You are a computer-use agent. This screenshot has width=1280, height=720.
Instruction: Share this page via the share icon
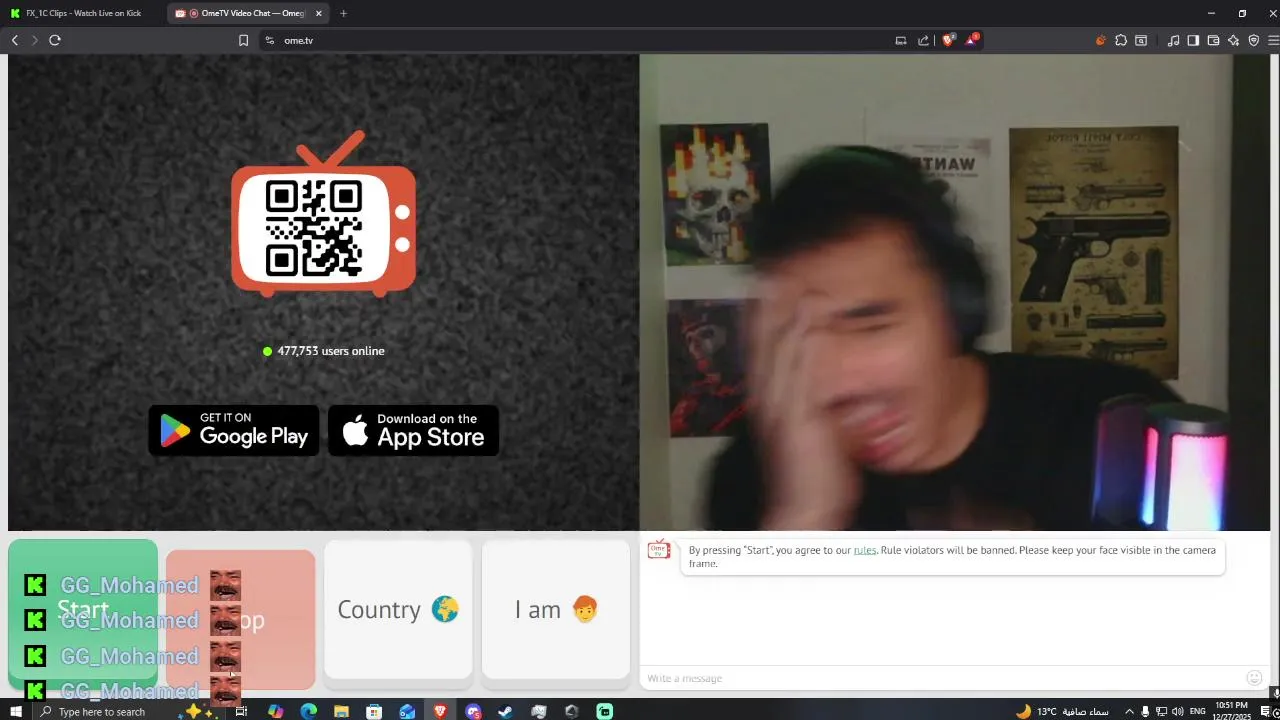922,40
